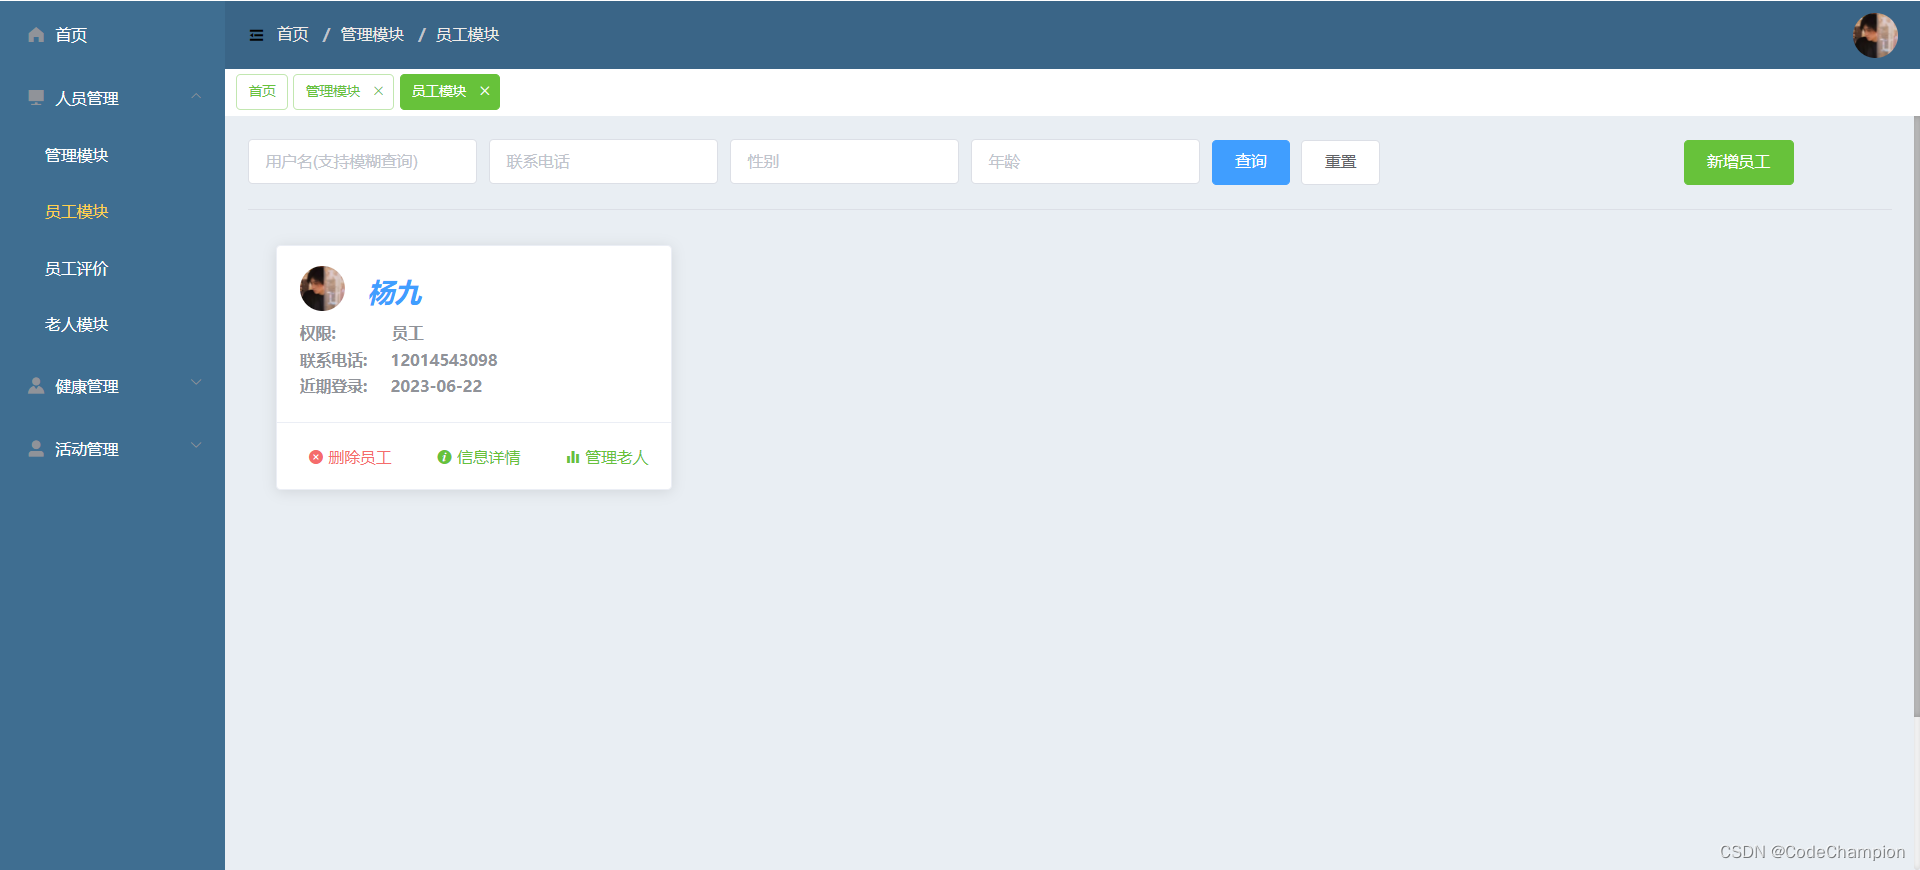Viewport: 1920px width, 870px height.
Task: Click the person icon beside 活动管理
Action: tap(36, 449)
